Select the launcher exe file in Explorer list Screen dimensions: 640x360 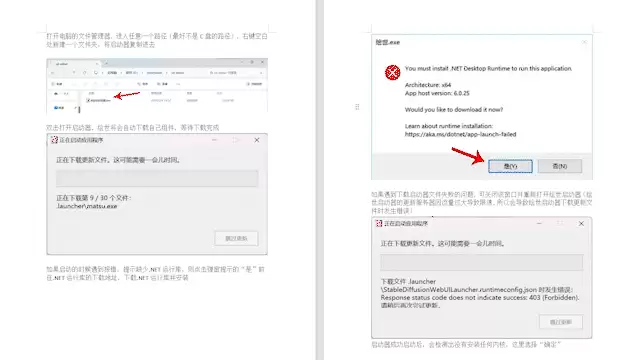point(98,100)
